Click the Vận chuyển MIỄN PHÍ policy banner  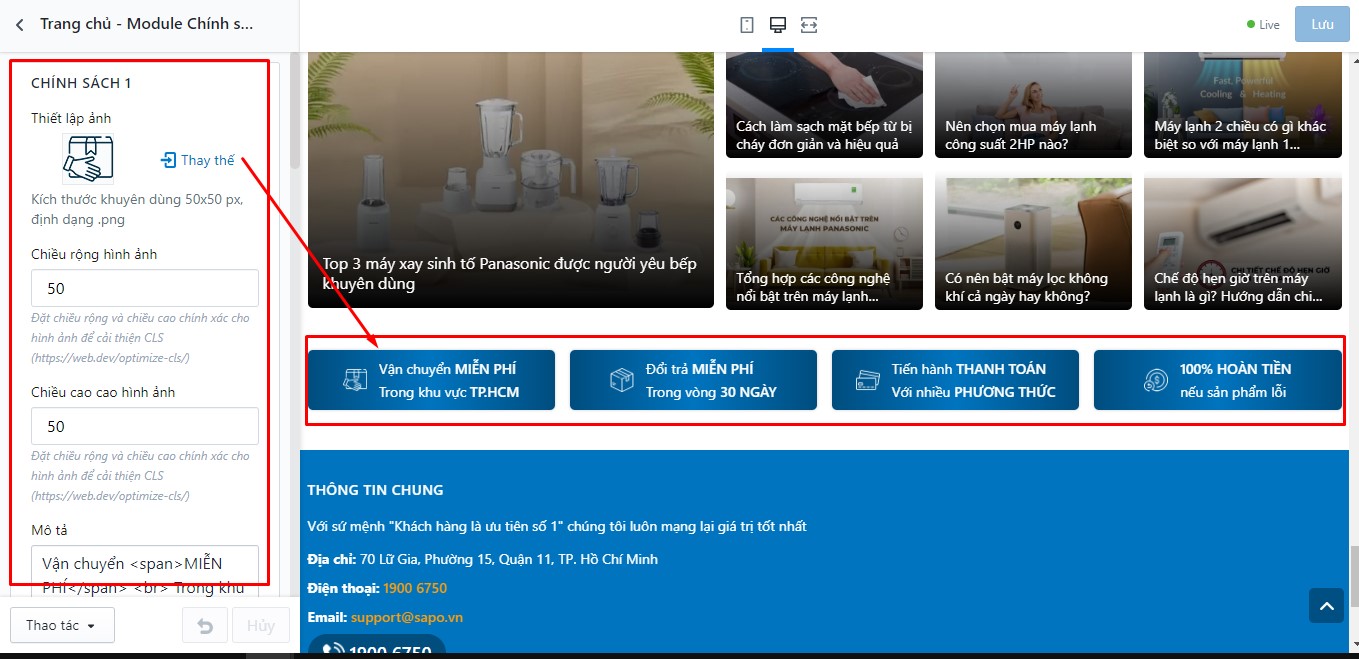pos(431,380)
